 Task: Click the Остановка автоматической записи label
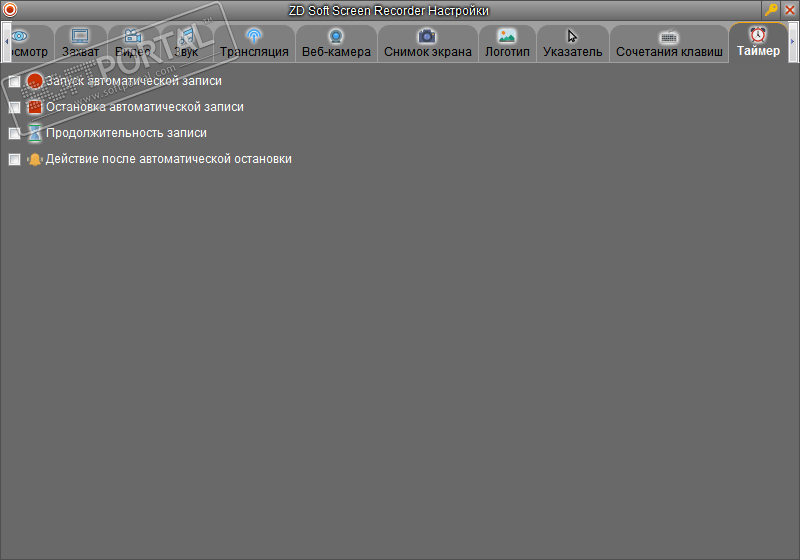tap(145, 107)
